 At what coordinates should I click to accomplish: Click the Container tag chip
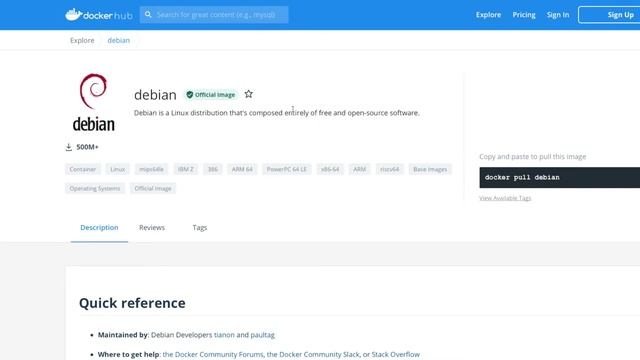[83, 169]
